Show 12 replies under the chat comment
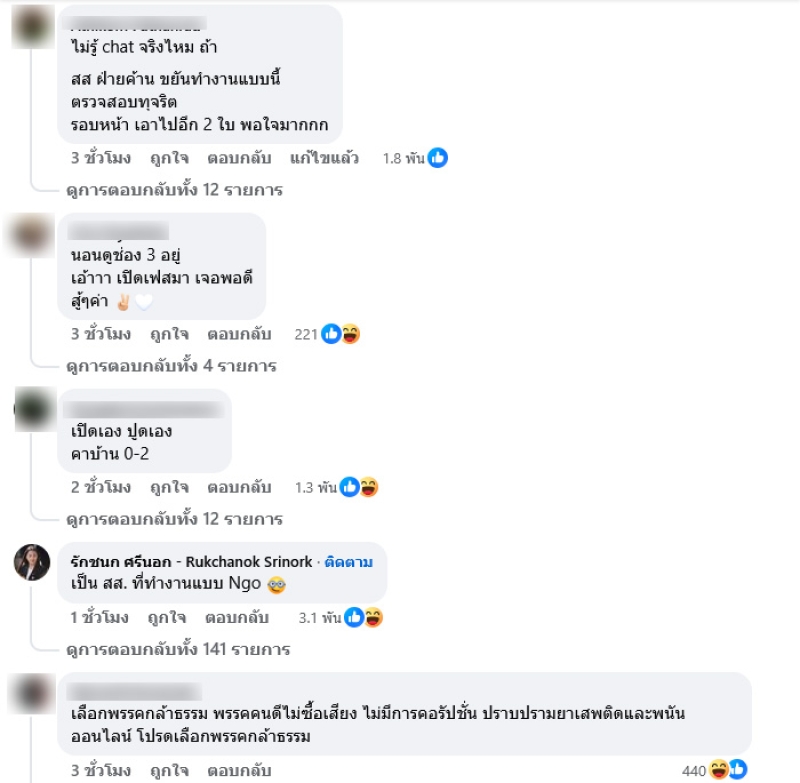 click(174, 190)
